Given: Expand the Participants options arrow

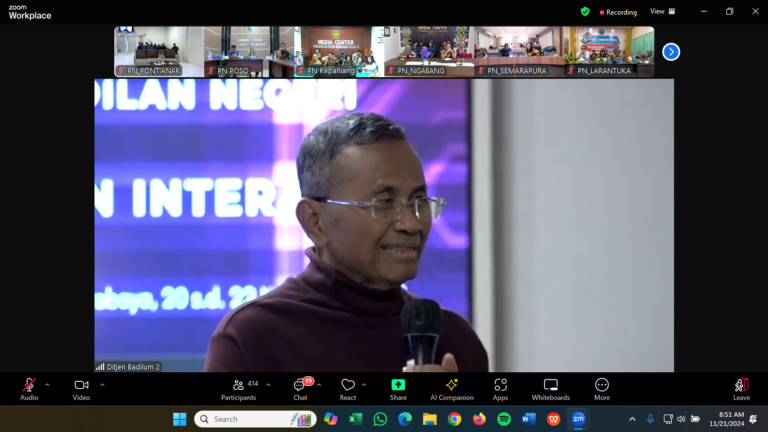Looking at the screenshot, I should (x=268, y=384).
